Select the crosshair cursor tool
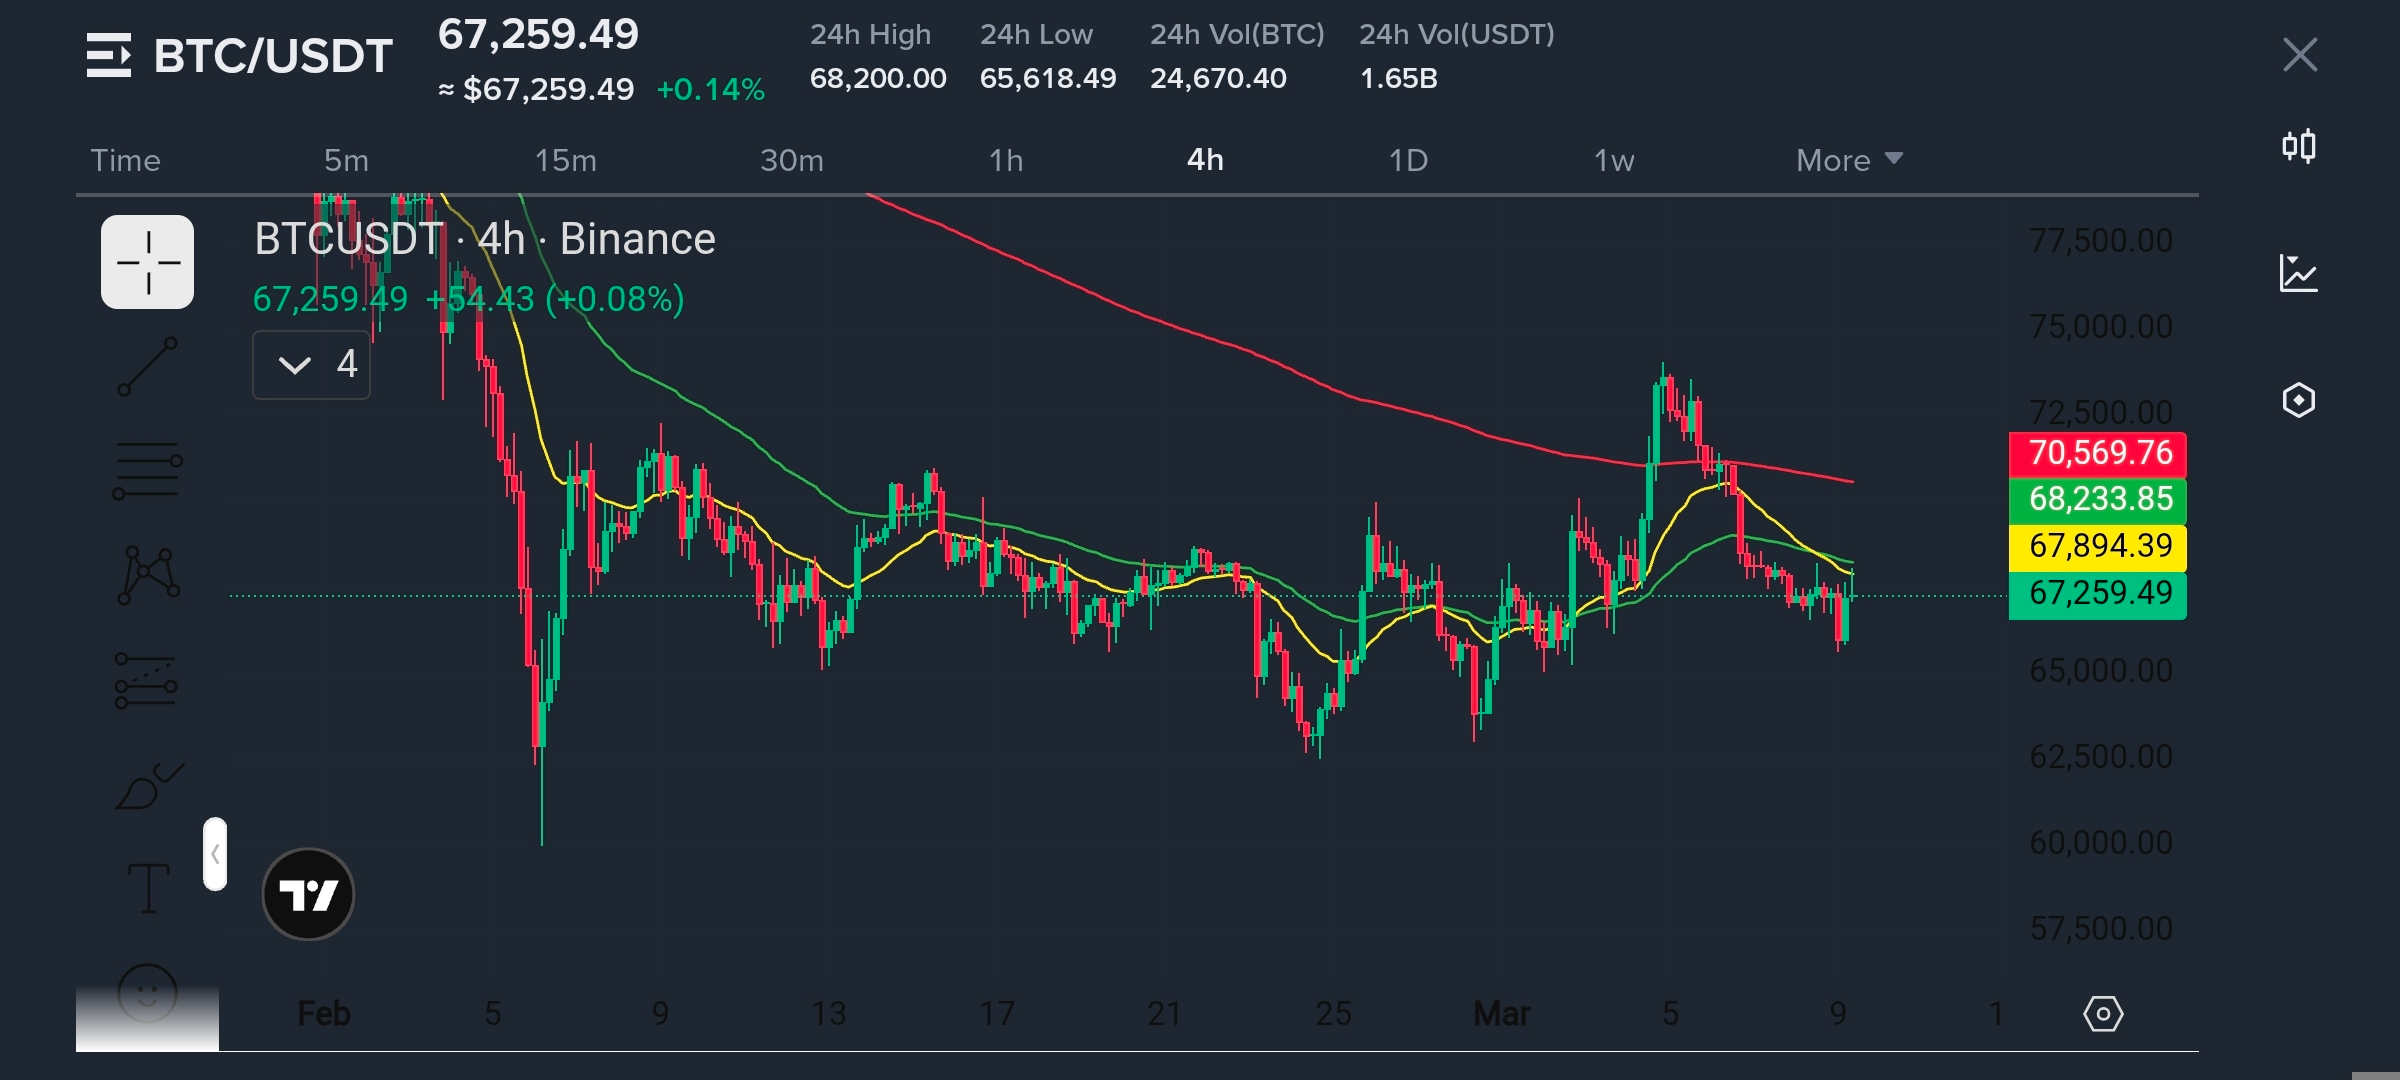Viewport: 2400px width, 1080px height. click(148, 262)
